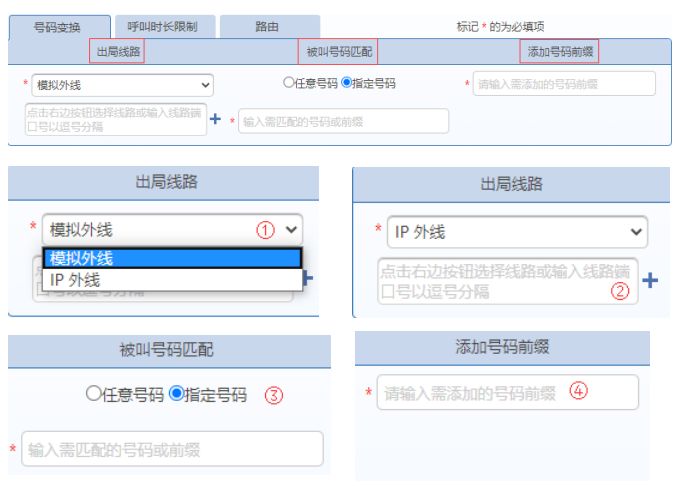Focus the top form's 输入需匹配的号码或前缀 field

pyautogui.click(x=343, y=121)
